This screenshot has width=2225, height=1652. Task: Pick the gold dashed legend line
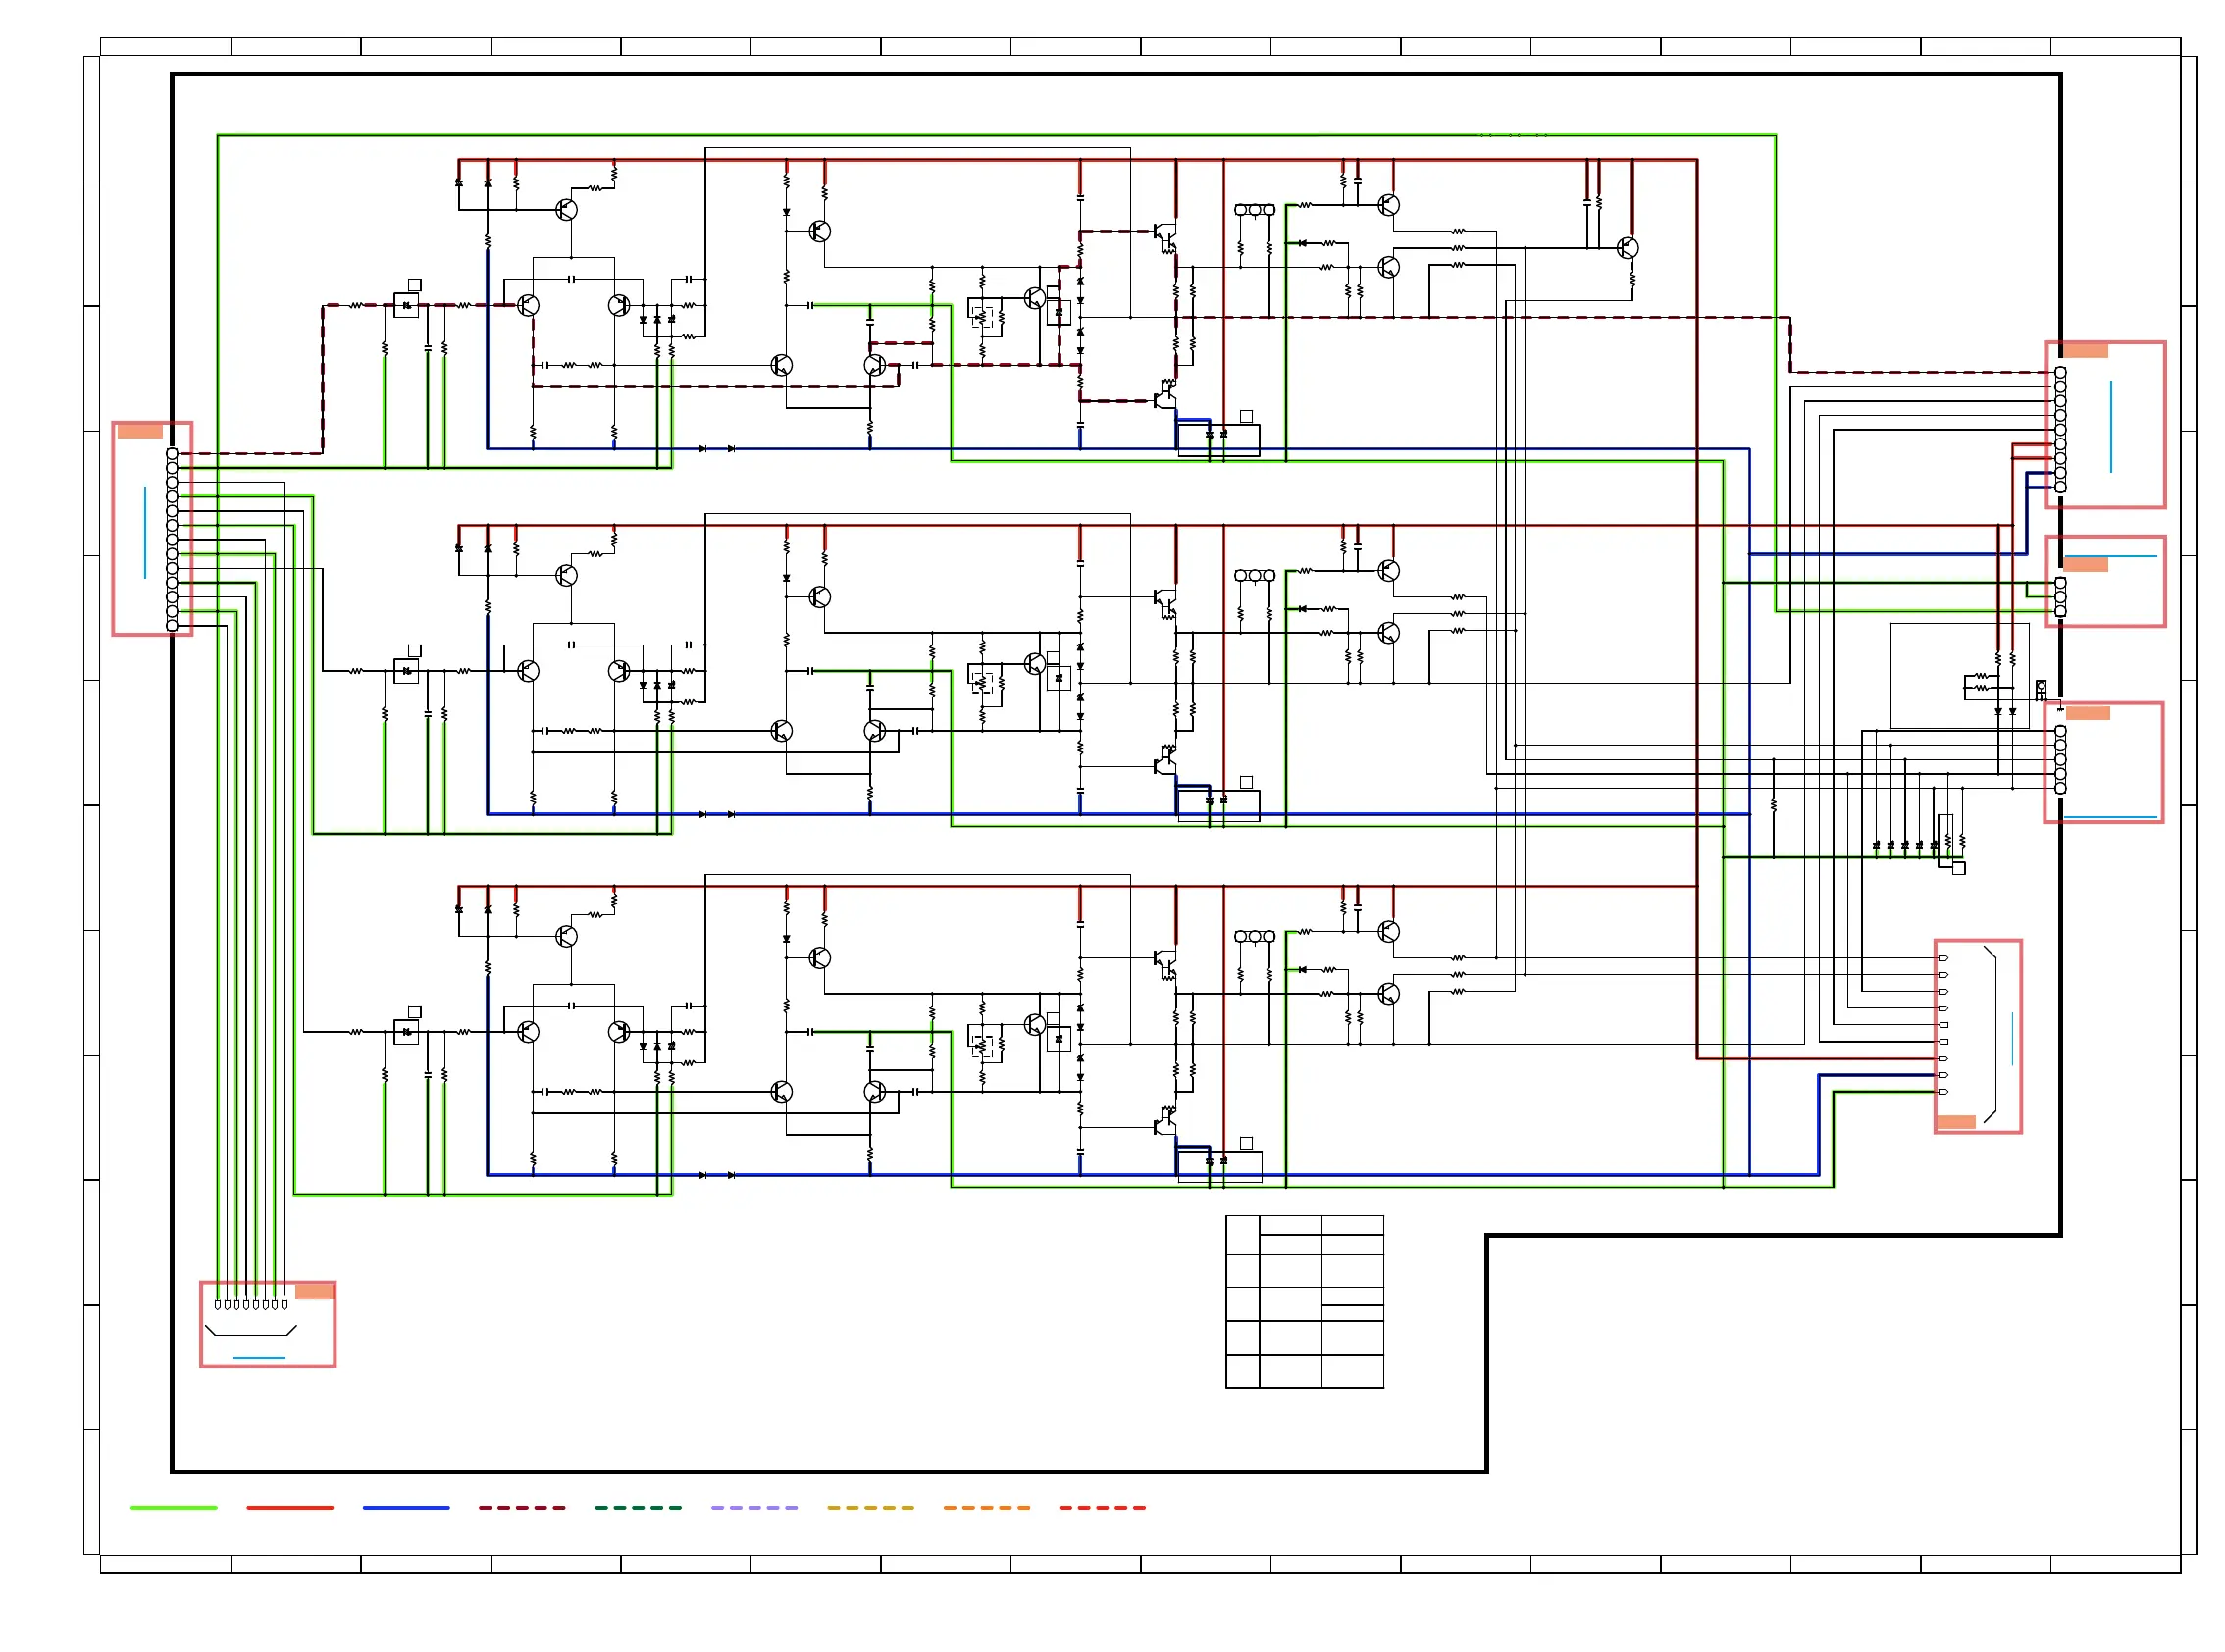click(x=870, y=1507)
